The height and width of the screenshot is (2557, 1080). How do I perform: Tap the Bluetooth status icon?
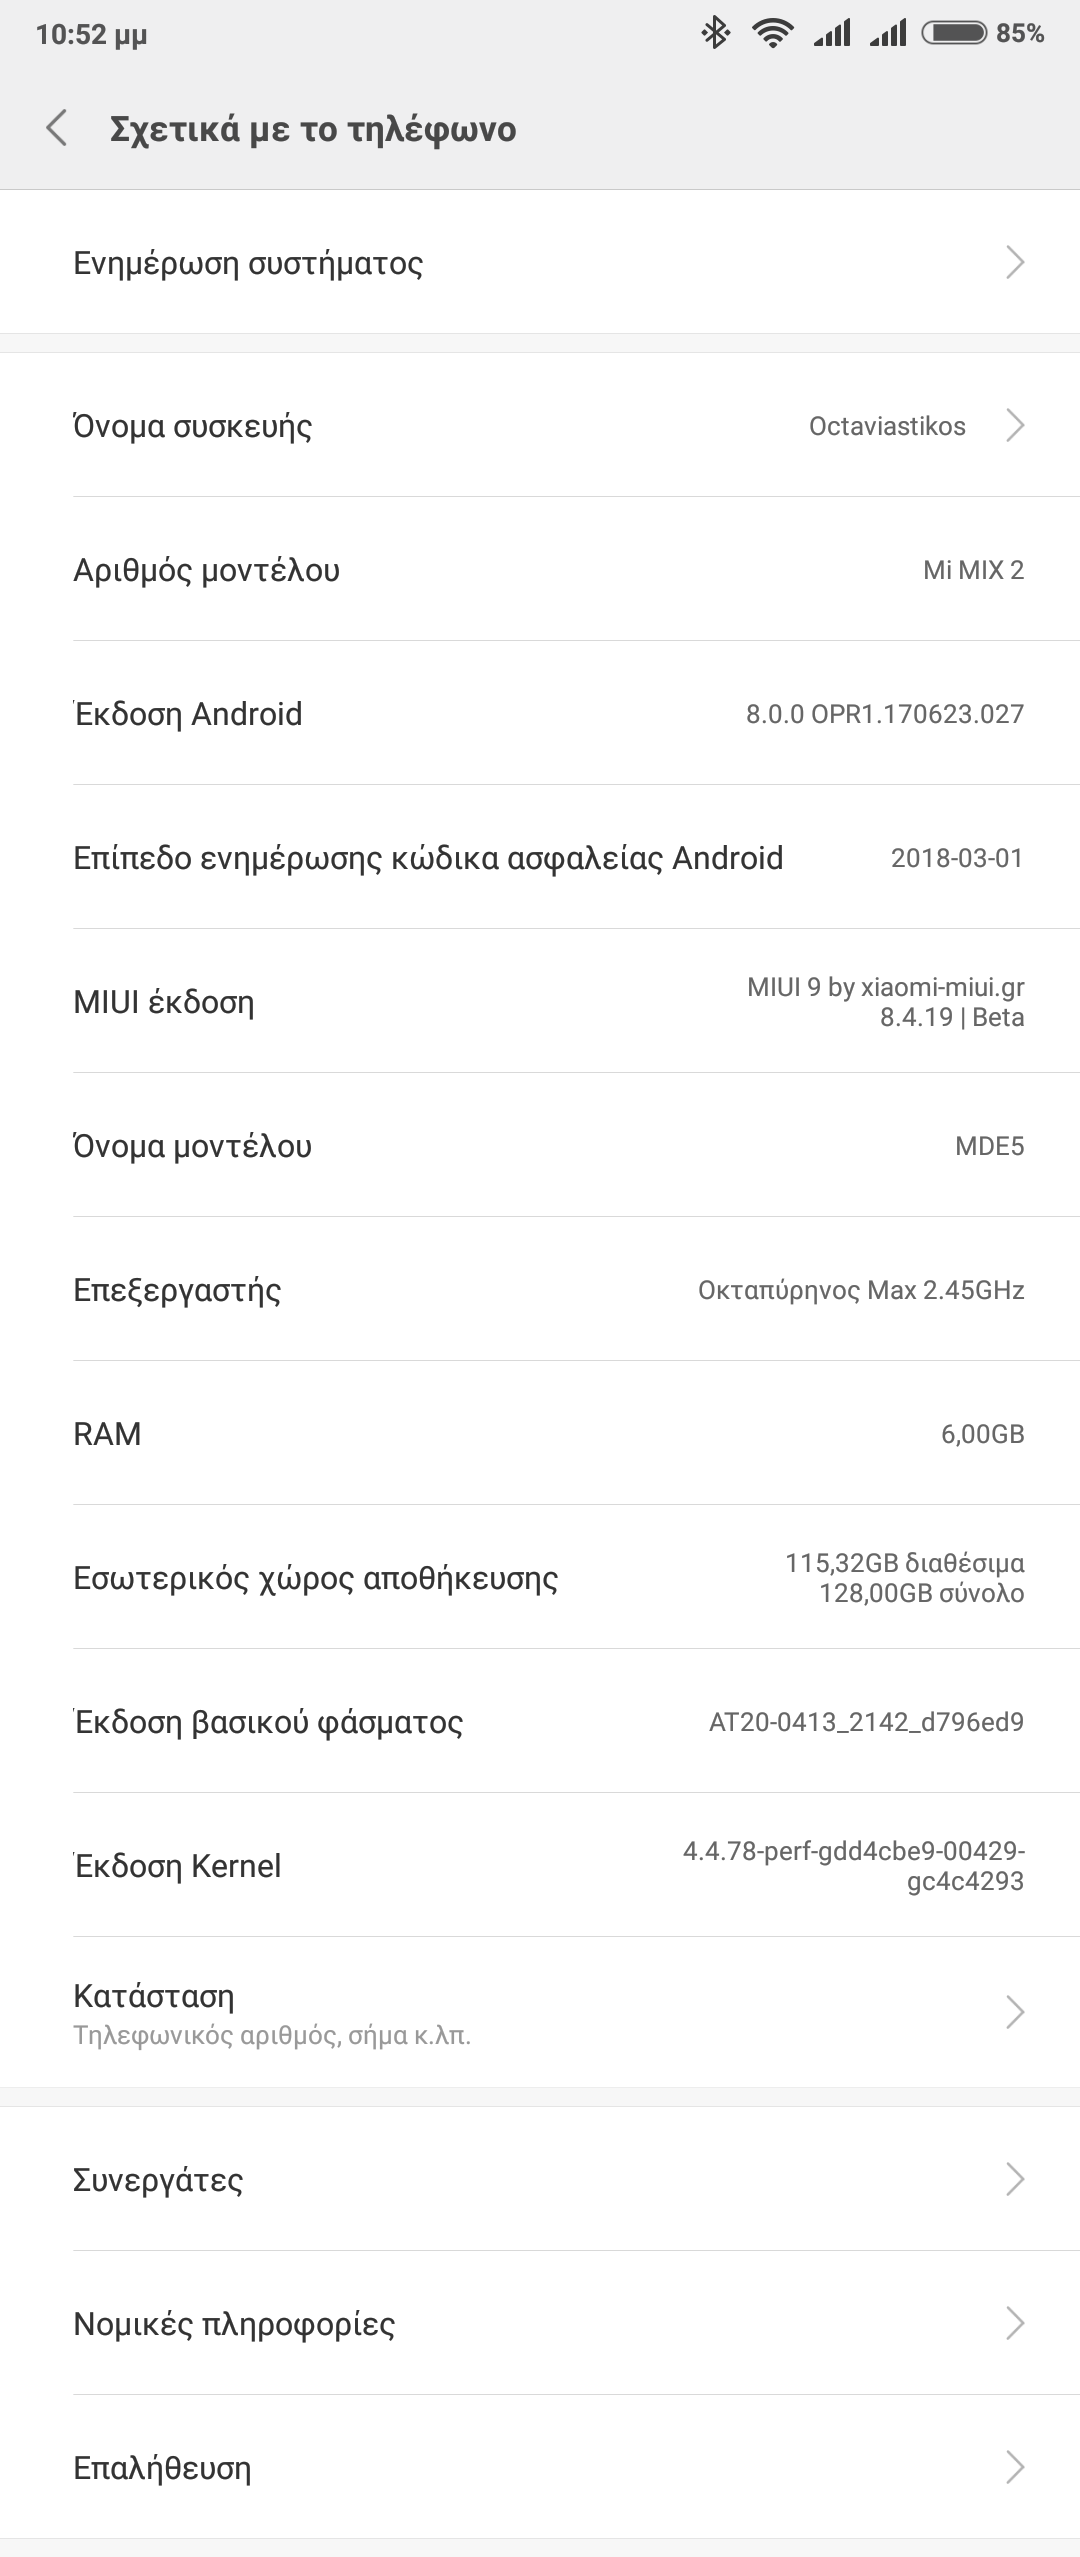(715, 34)
